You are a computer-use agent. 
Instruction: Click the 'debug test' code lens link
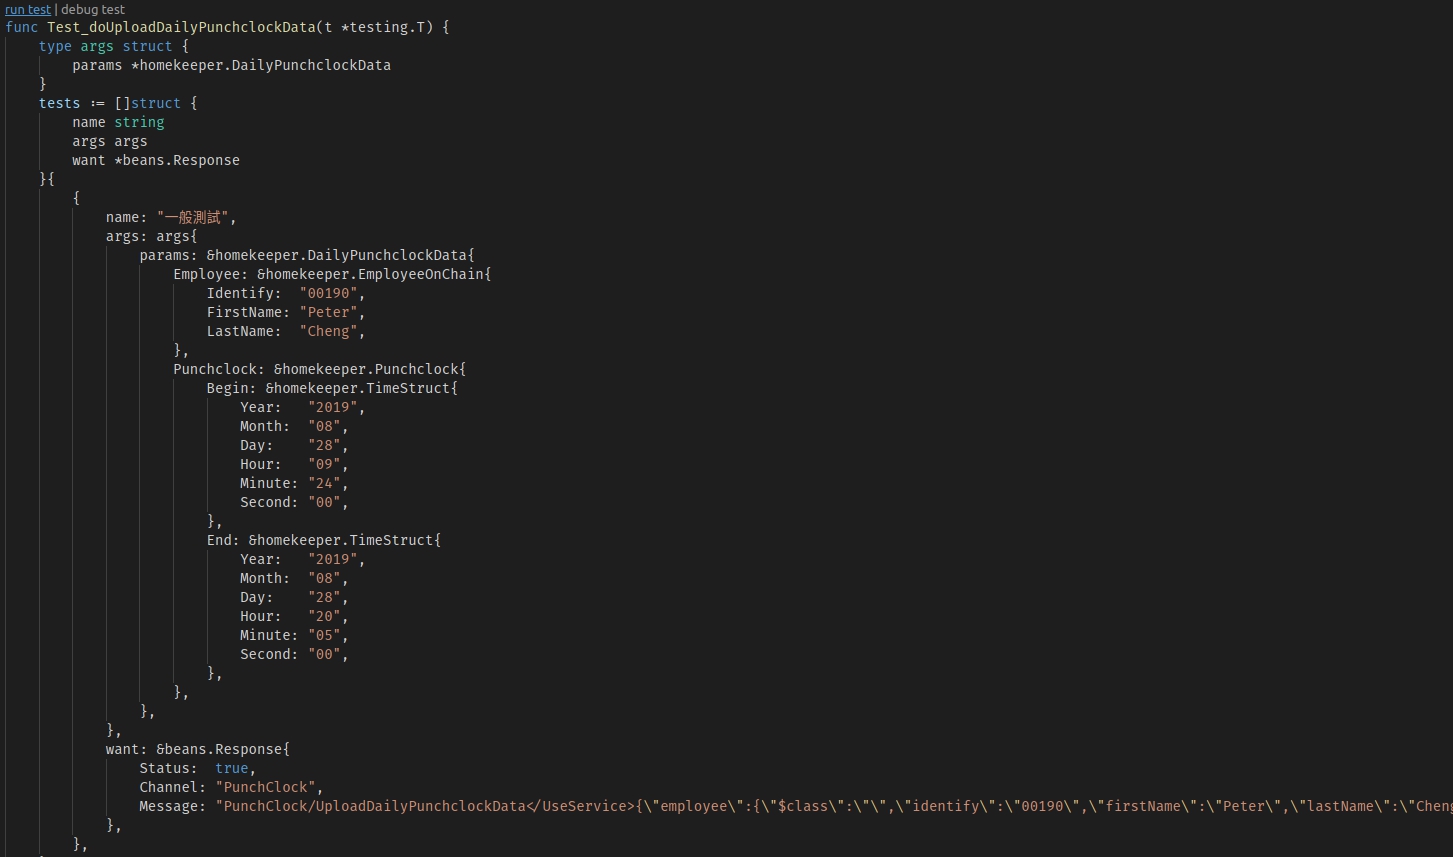(x=93, y=9)
